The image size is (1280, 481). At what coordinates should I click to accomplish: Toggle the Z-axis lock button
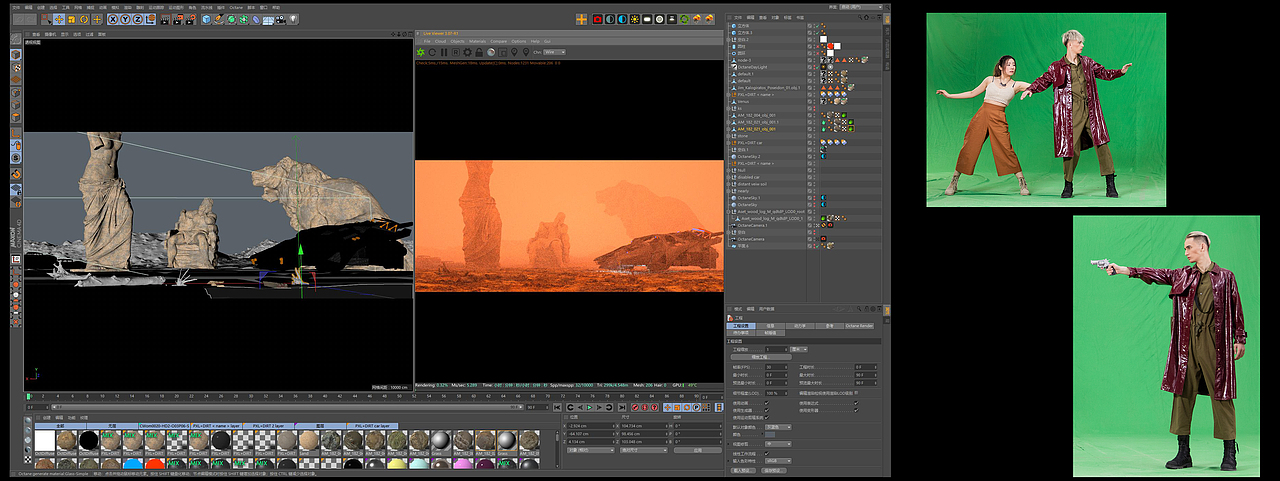[x=137, y=19]
